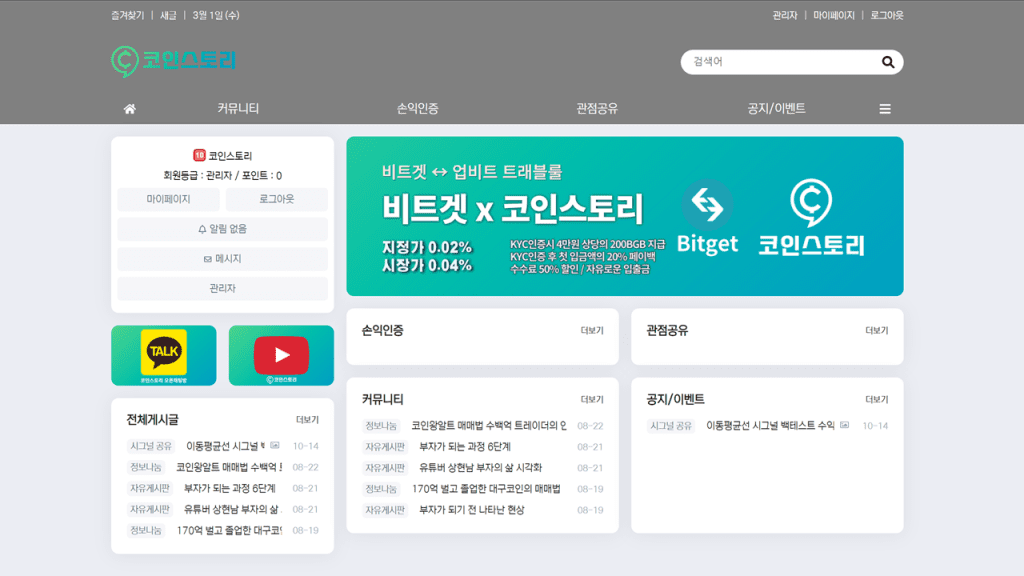The width and height of the screenshot is (1024, 576).
Task: Select 공지/이벤트 in the navigation bar
Action: tap(776, 109)
